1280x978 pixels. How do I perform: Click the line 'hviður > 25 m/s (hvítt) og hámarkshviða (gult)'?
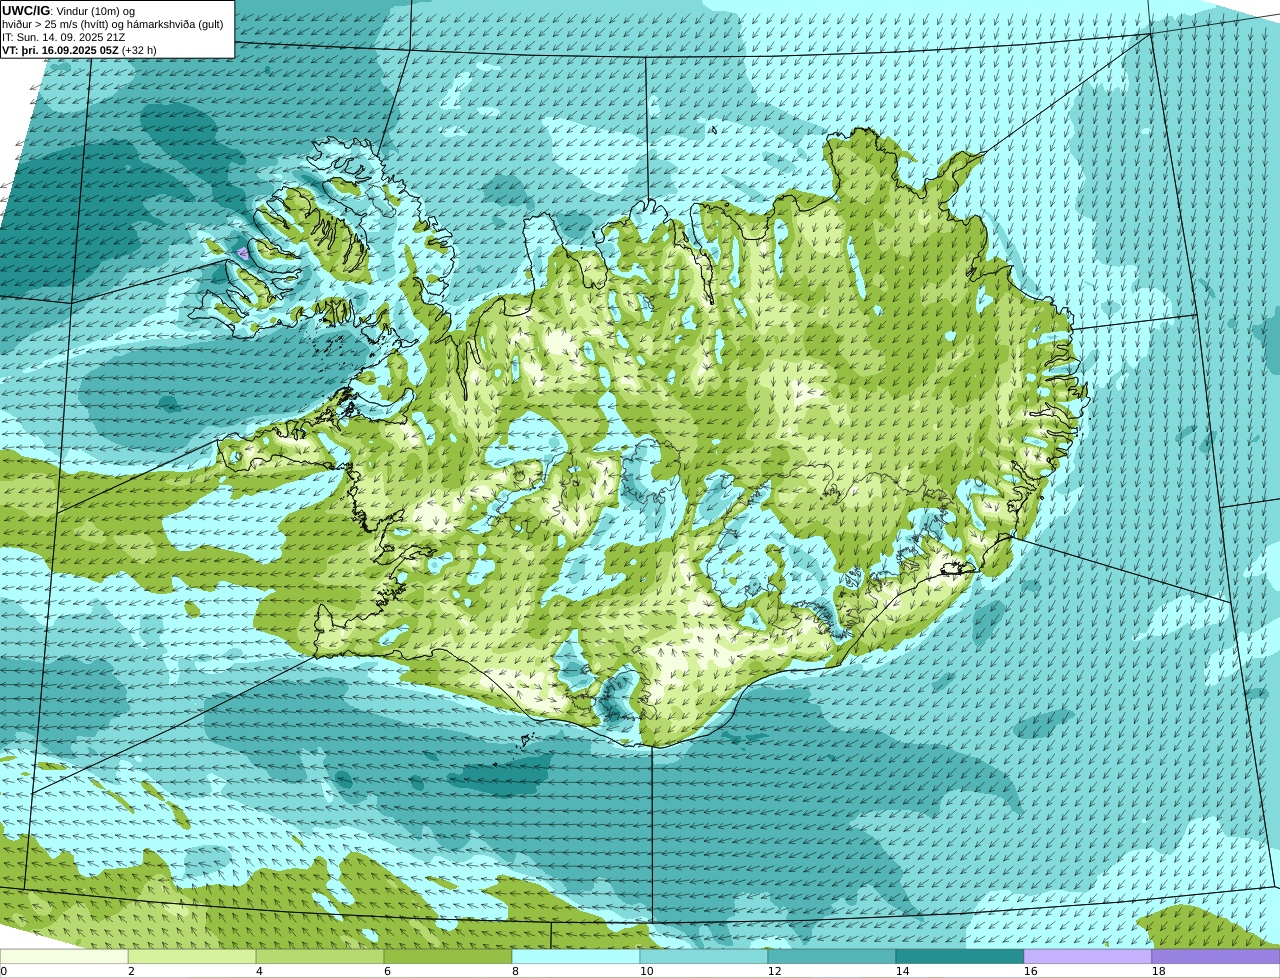pos(113,24)
